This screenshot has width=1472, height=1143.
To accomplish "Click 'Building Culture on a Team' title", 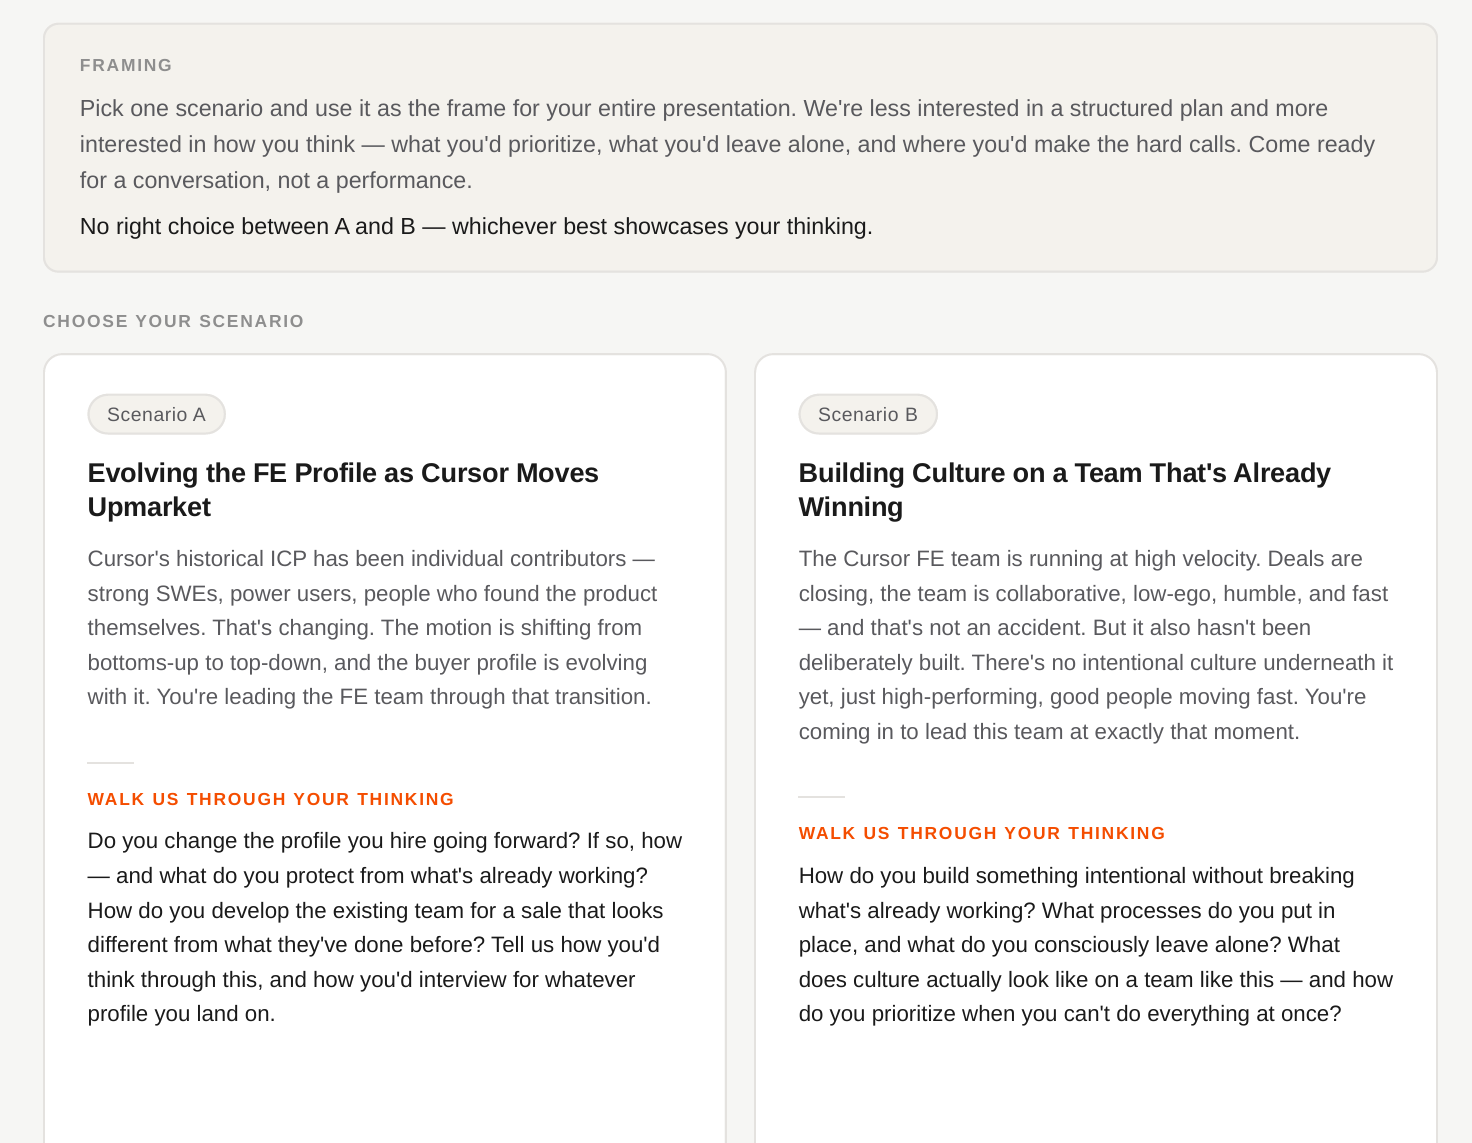I will coord(1064,490).
